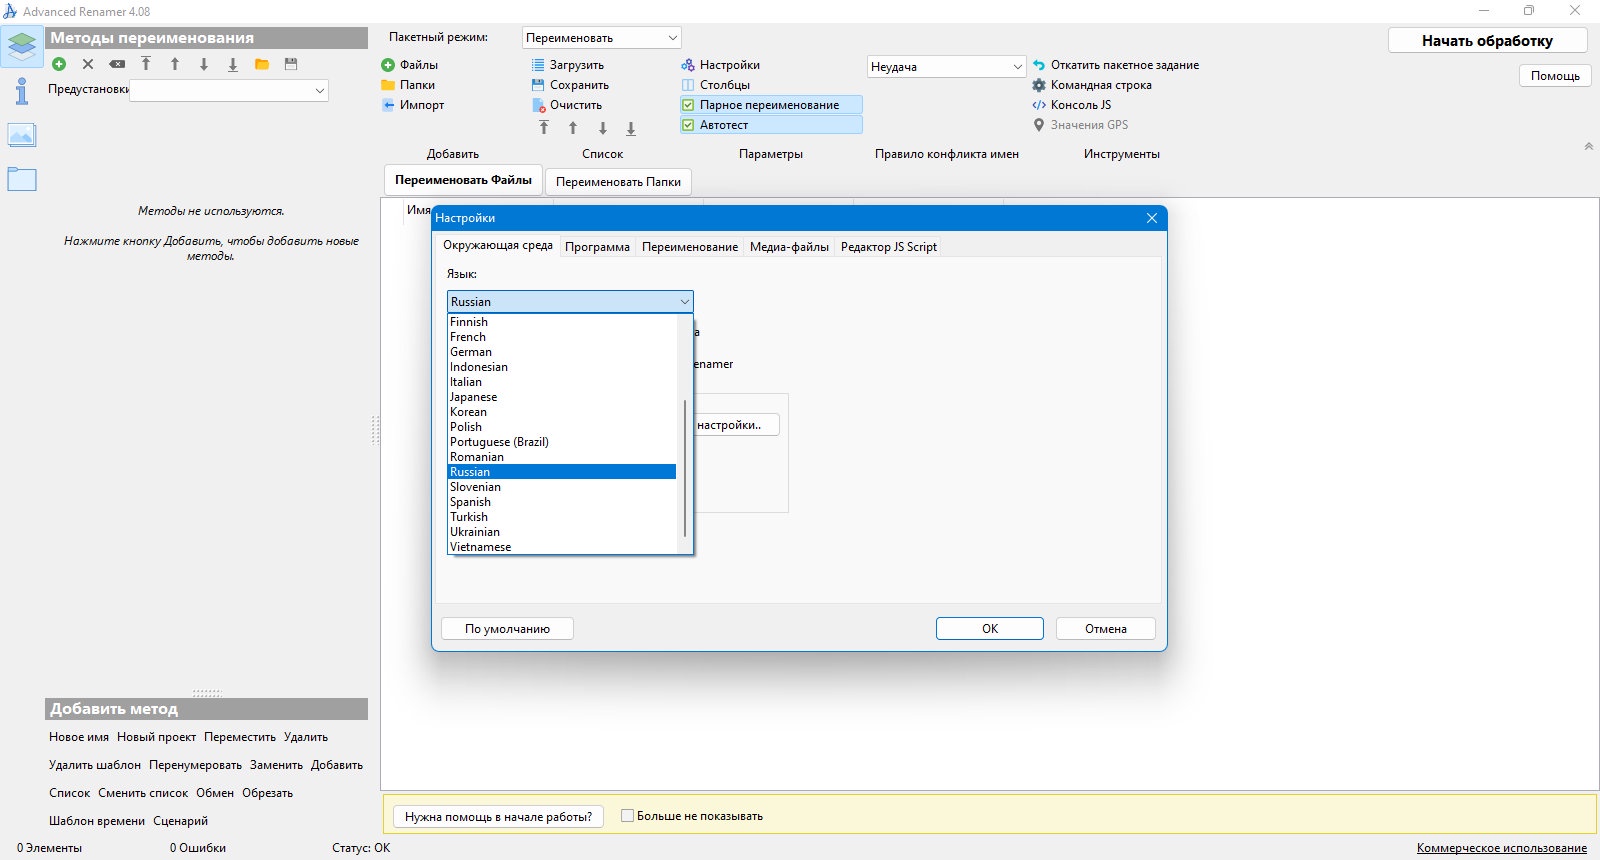Viewport: 1600px width, 860px height.
Task: Choose Ukrainian in language list
Action: [562, 532]
